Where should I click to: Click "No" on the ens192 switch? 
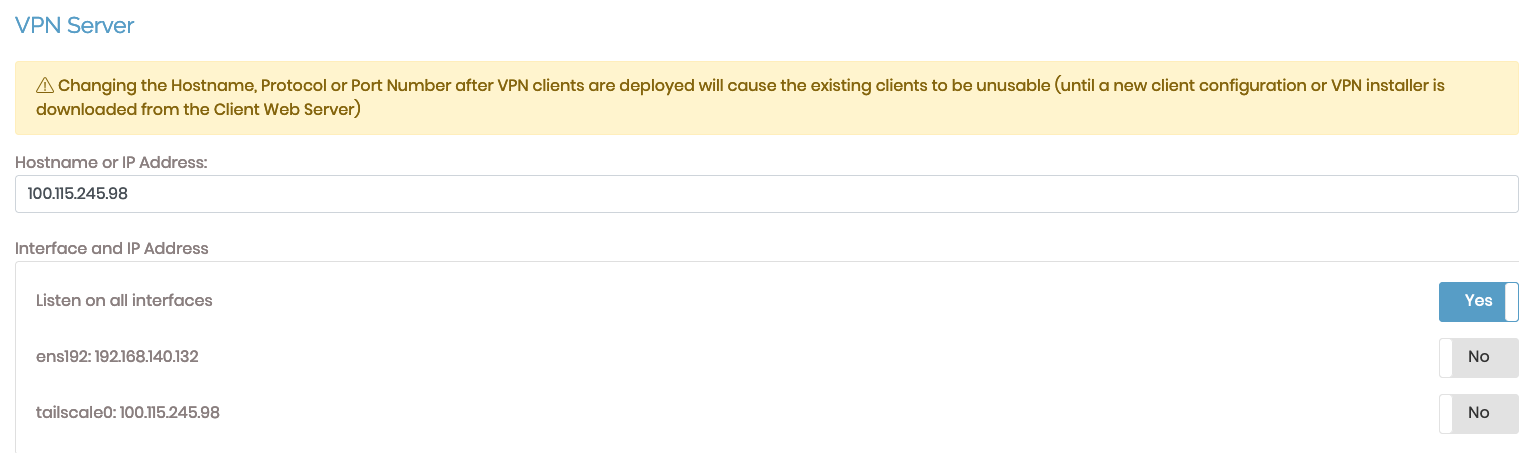(1478, 357)
